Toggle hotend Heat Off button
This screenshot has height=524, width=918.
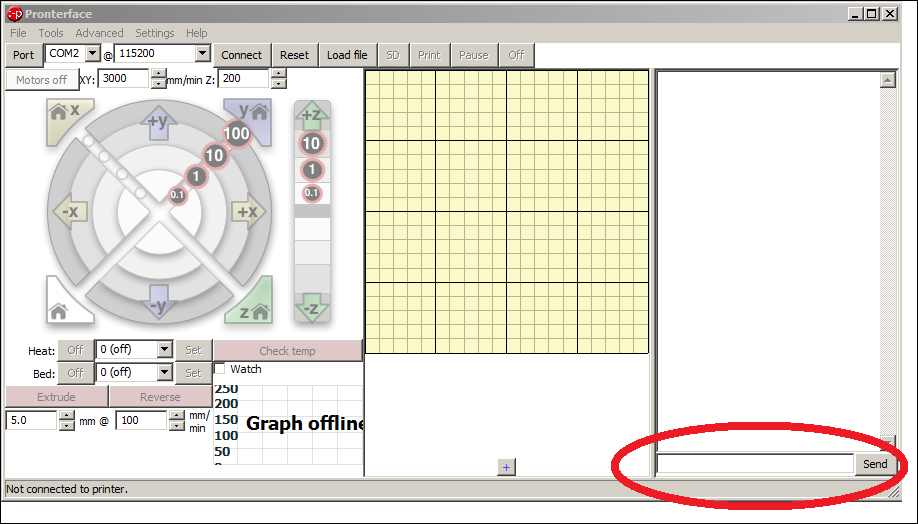76,350
